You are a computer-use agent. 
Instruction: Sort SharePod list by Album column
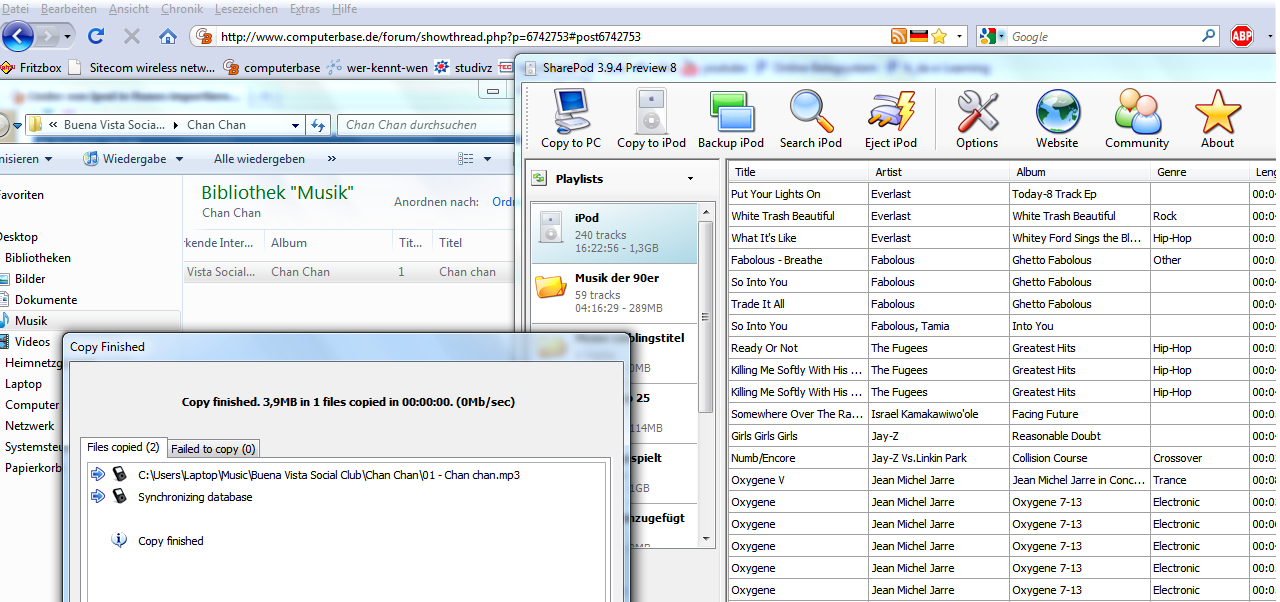click(1079, 172)
